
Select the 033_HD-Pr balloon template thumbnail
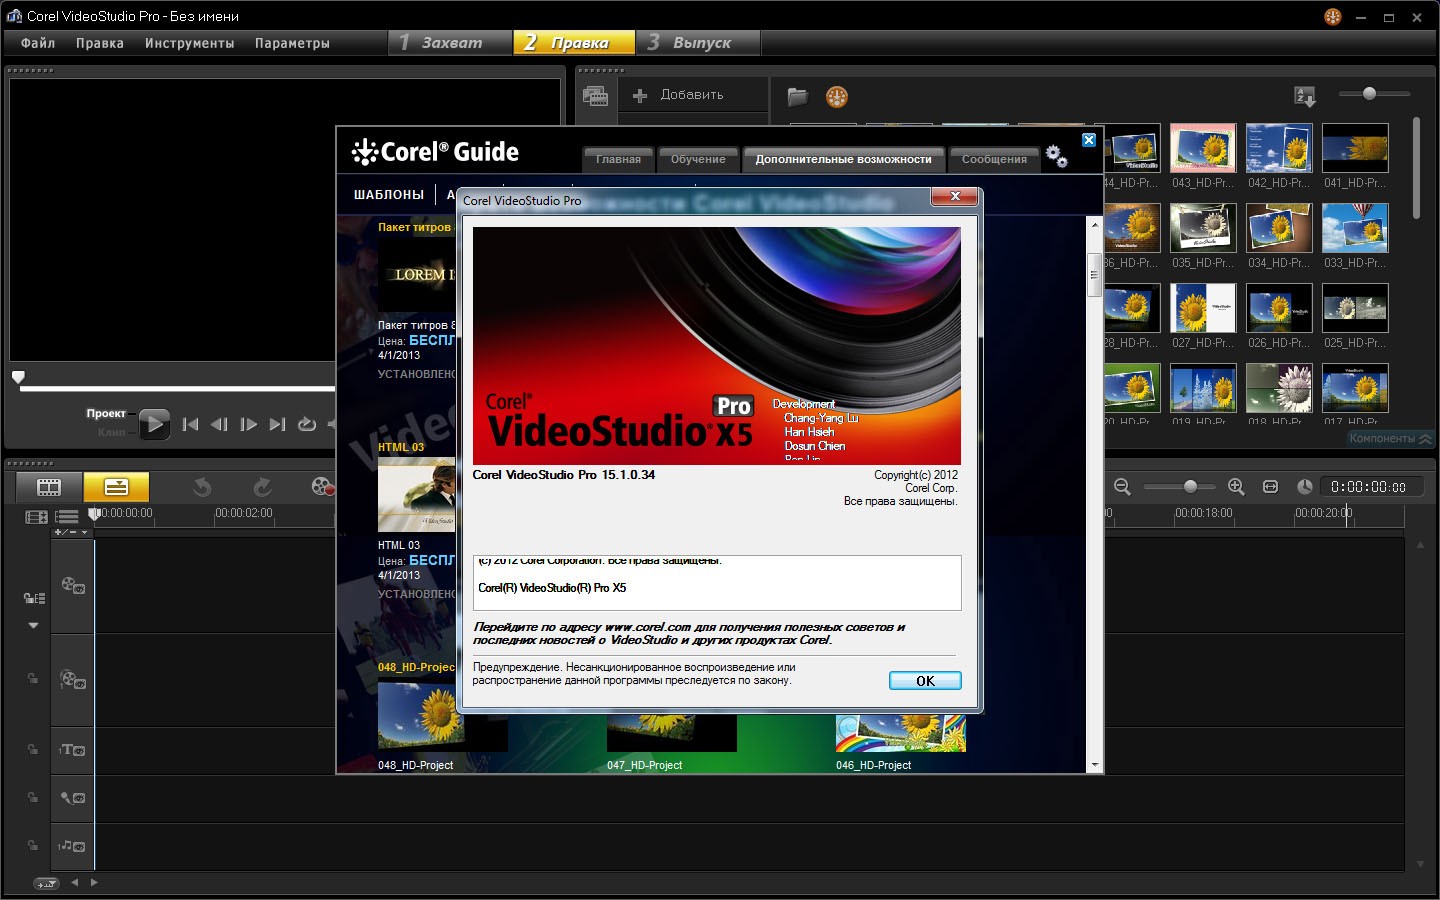1355,228
